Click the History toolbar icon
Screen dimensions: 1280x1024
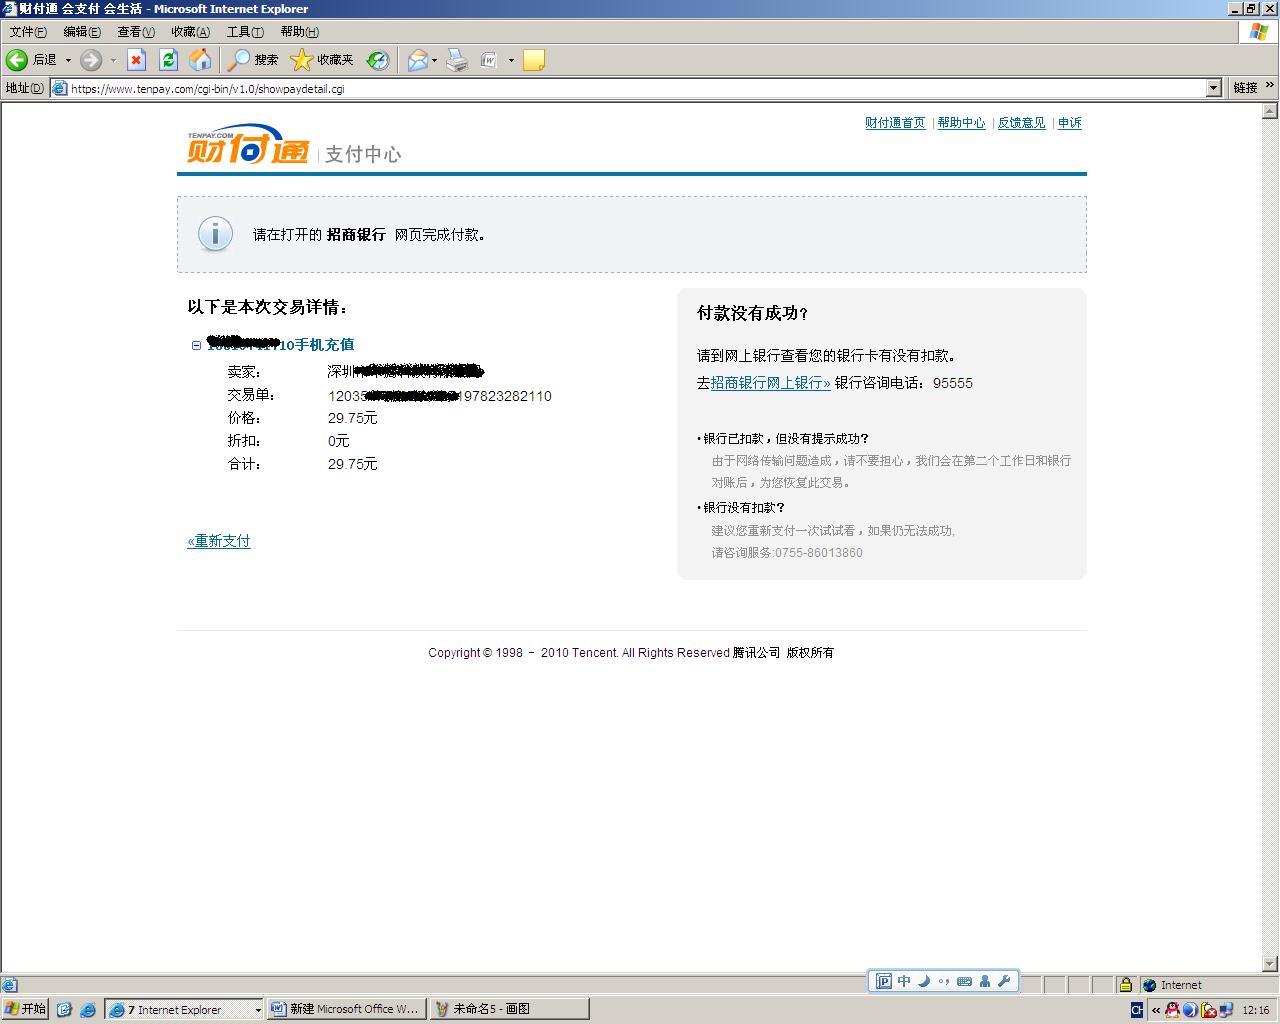[377, 60]
